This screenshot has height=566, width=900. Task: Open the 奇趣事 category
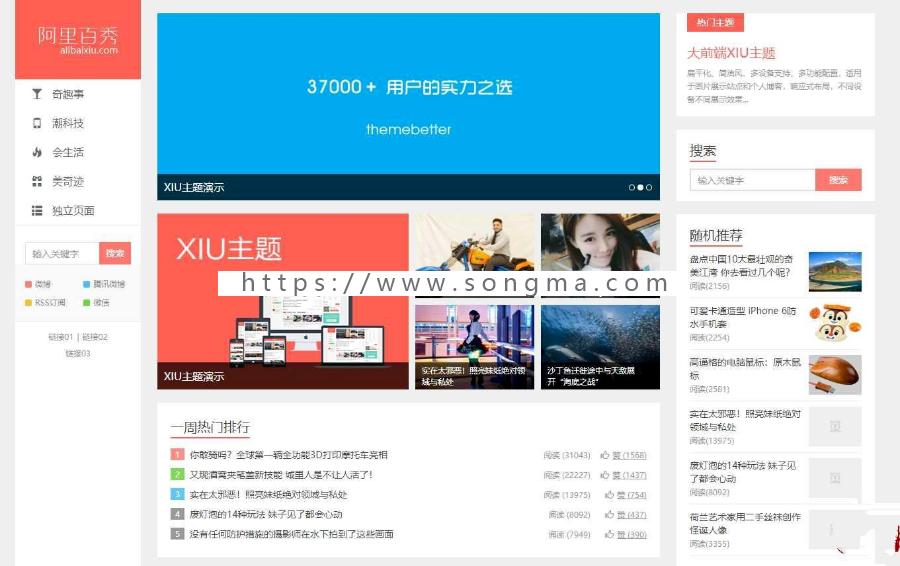coord(68,94)
